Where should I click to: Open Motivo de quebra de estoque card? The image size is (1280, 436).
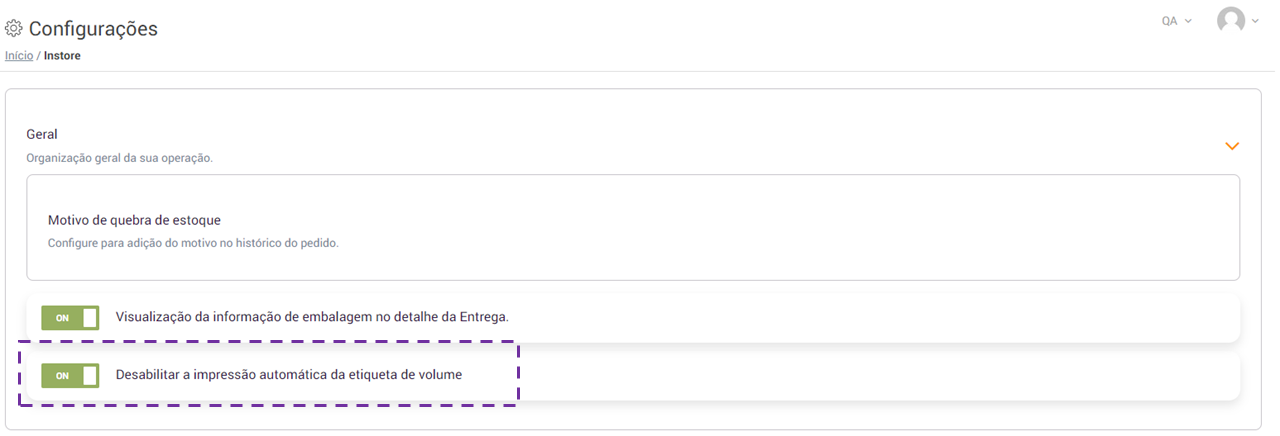633,228
